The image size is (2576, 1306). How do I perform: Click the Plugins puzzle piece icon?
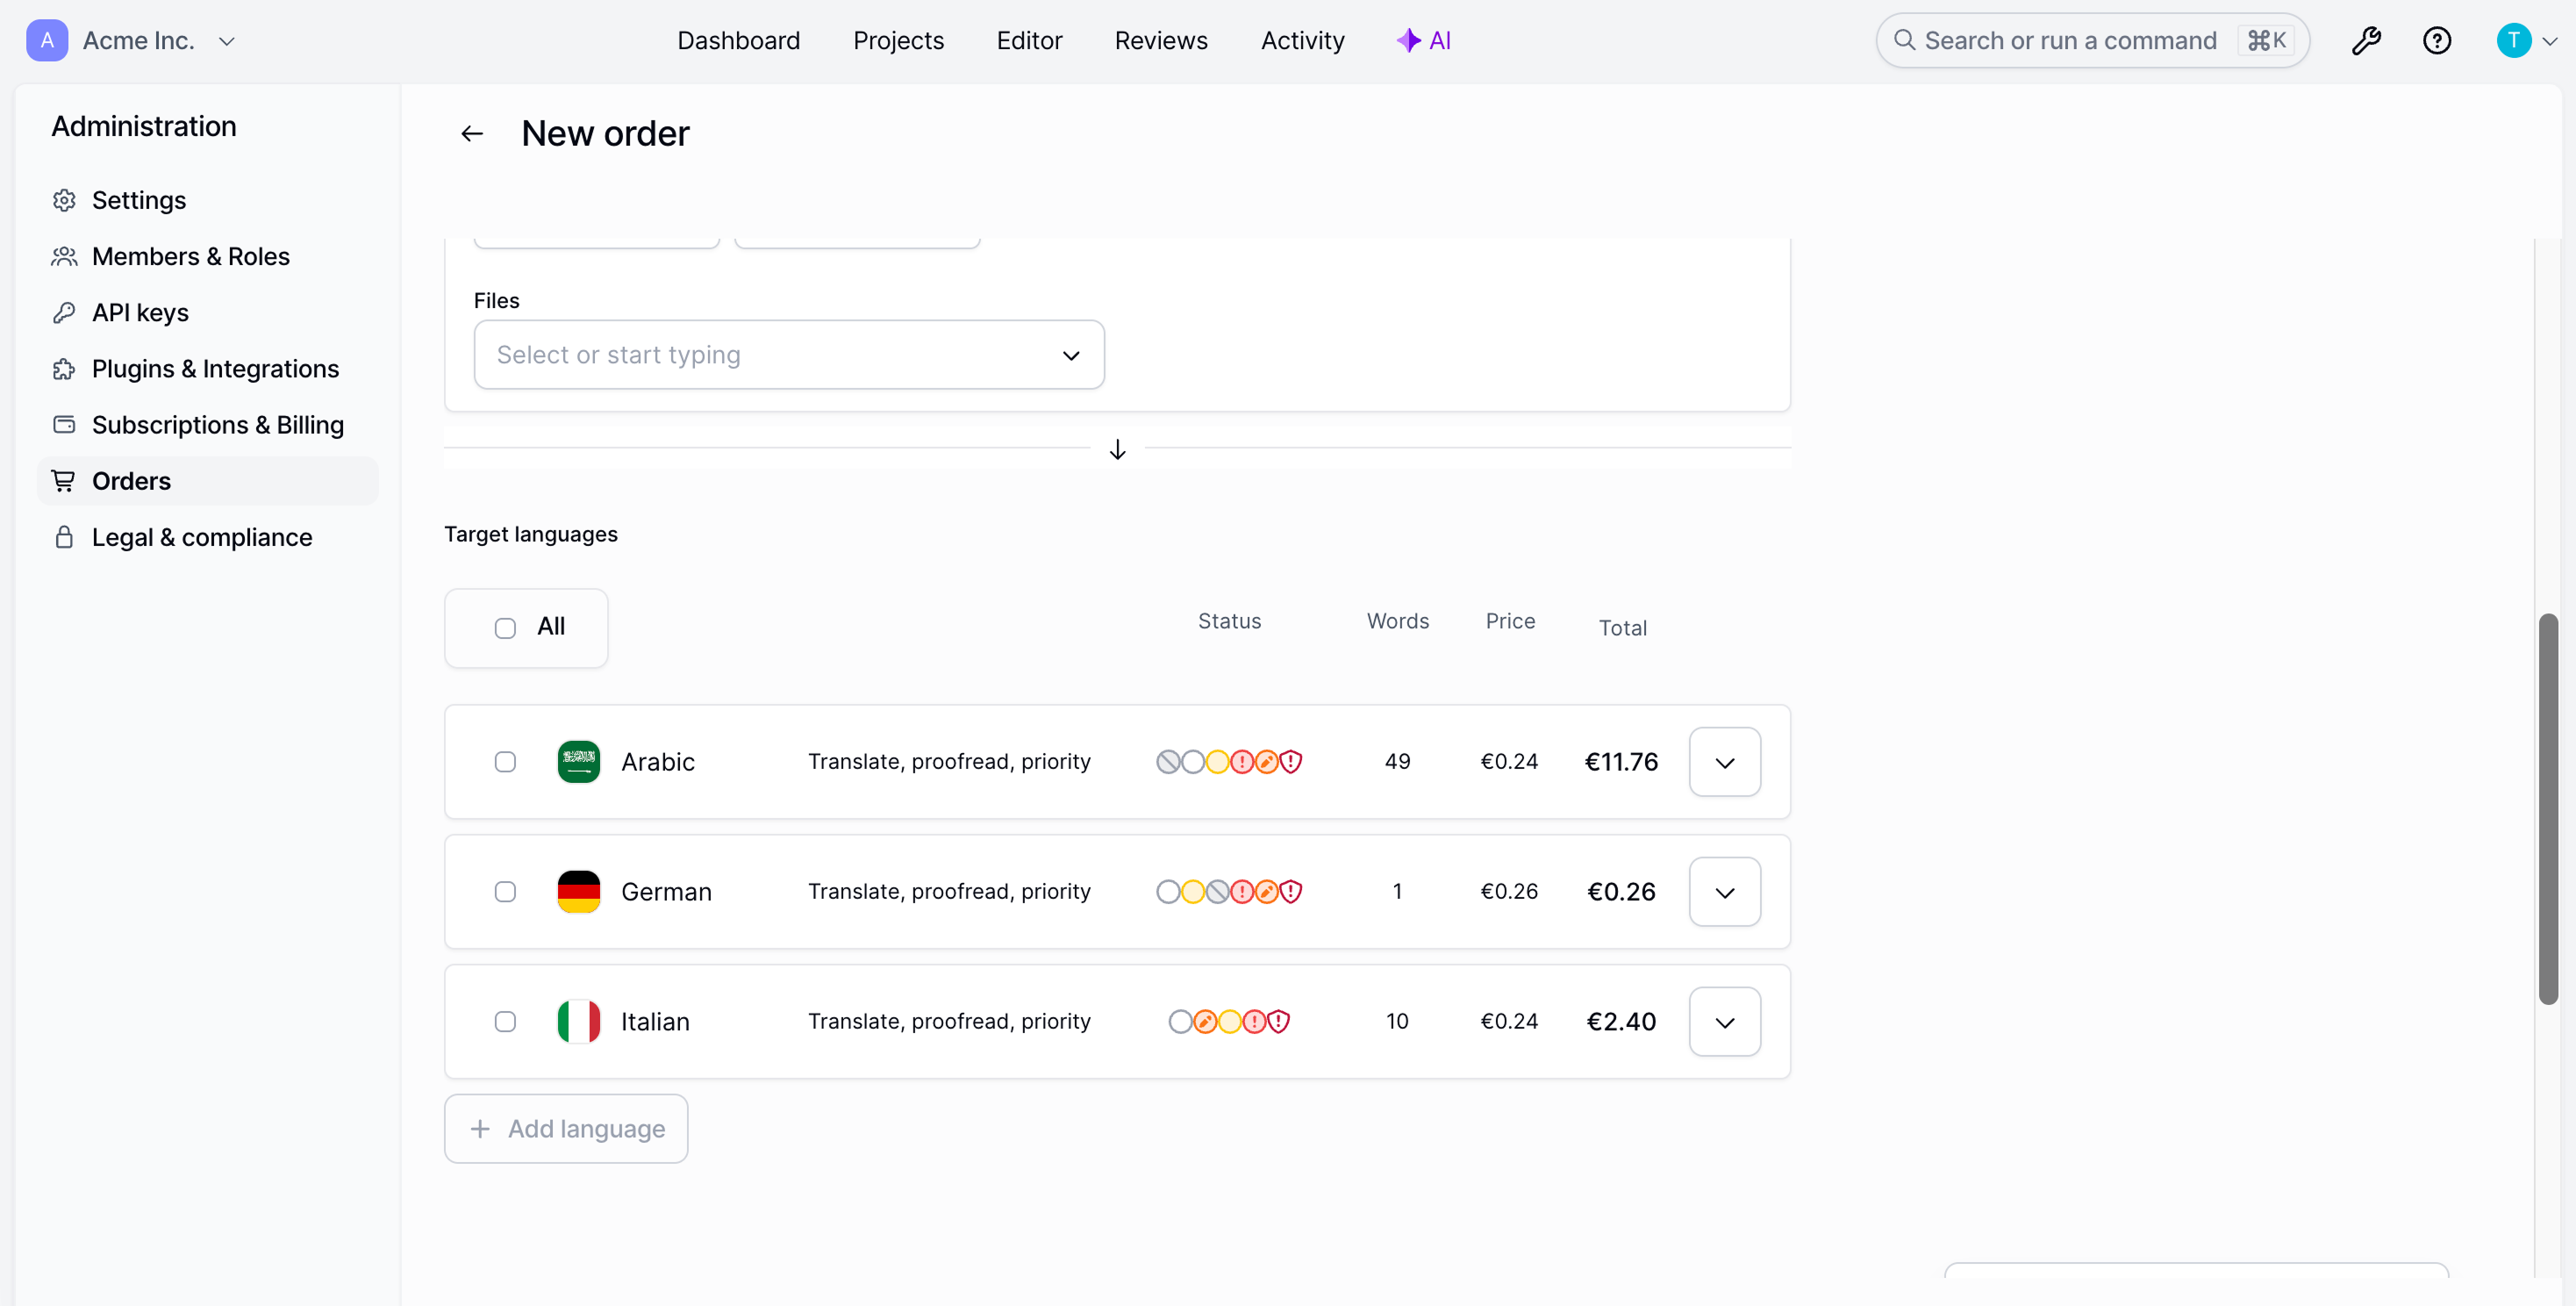(x=64, y=369)
